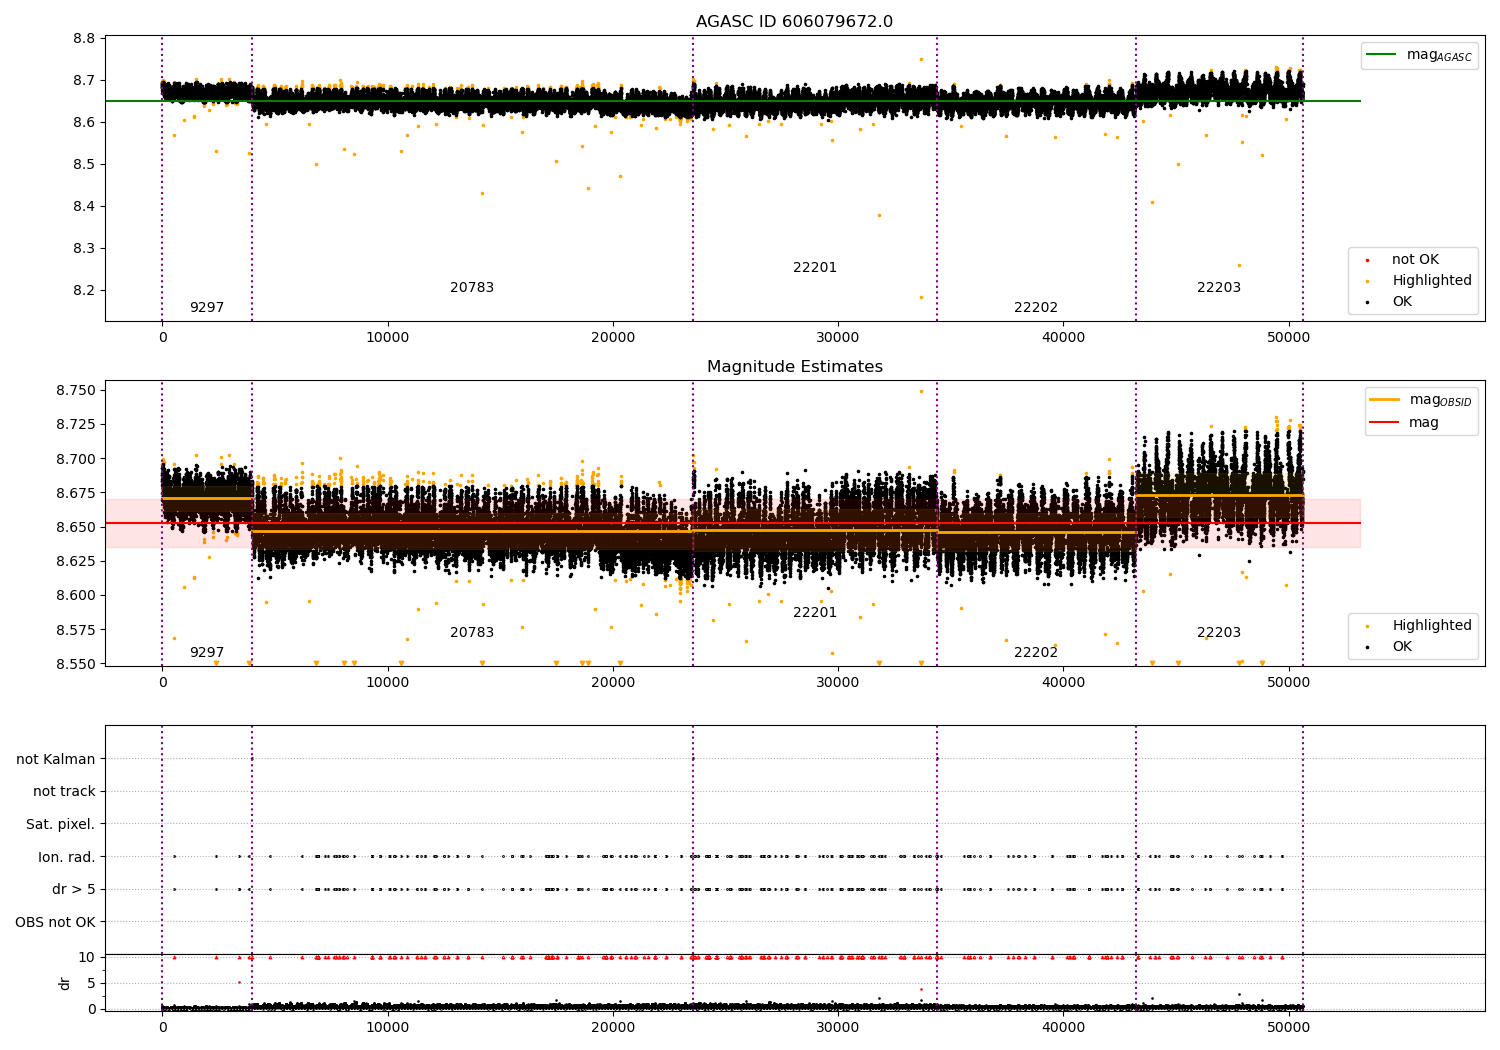
Task: Select "Highlighted" legend entry in top plot
Action: coord(1432,281)
